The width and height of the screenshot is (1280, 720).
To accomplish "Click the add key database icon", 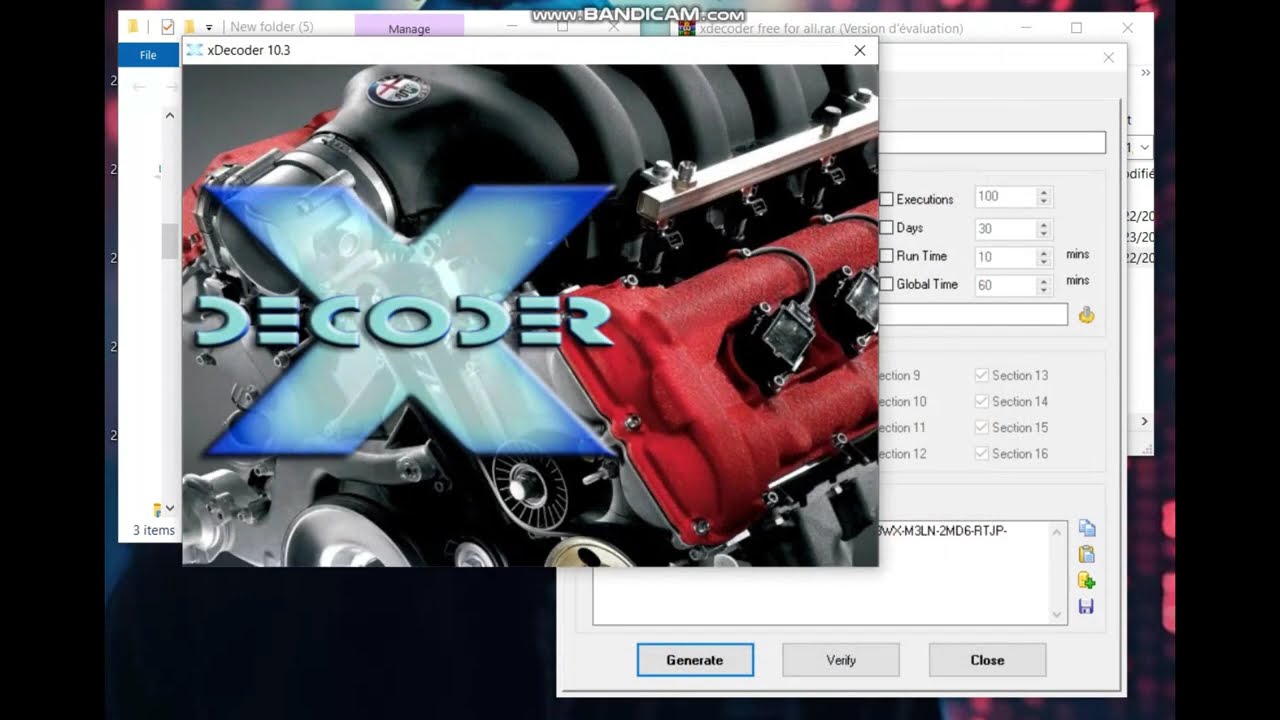I will point(1086,580).
